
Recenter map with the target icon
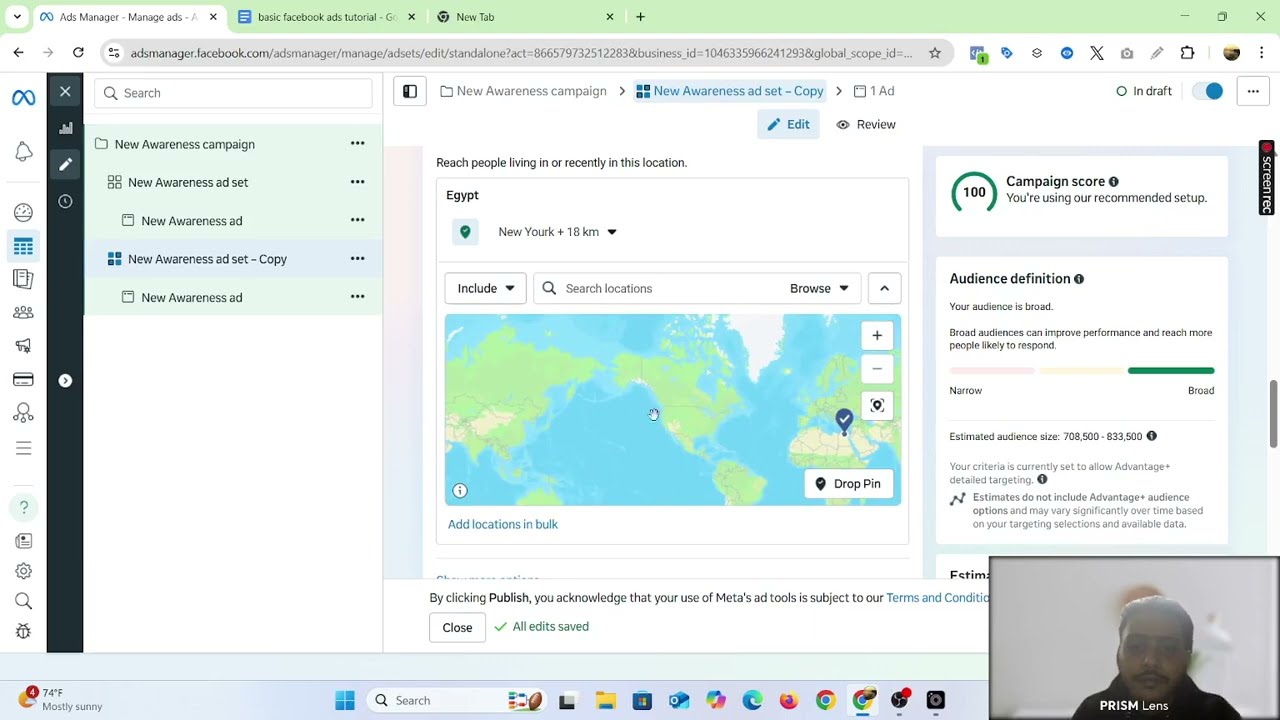pos(877,405)
